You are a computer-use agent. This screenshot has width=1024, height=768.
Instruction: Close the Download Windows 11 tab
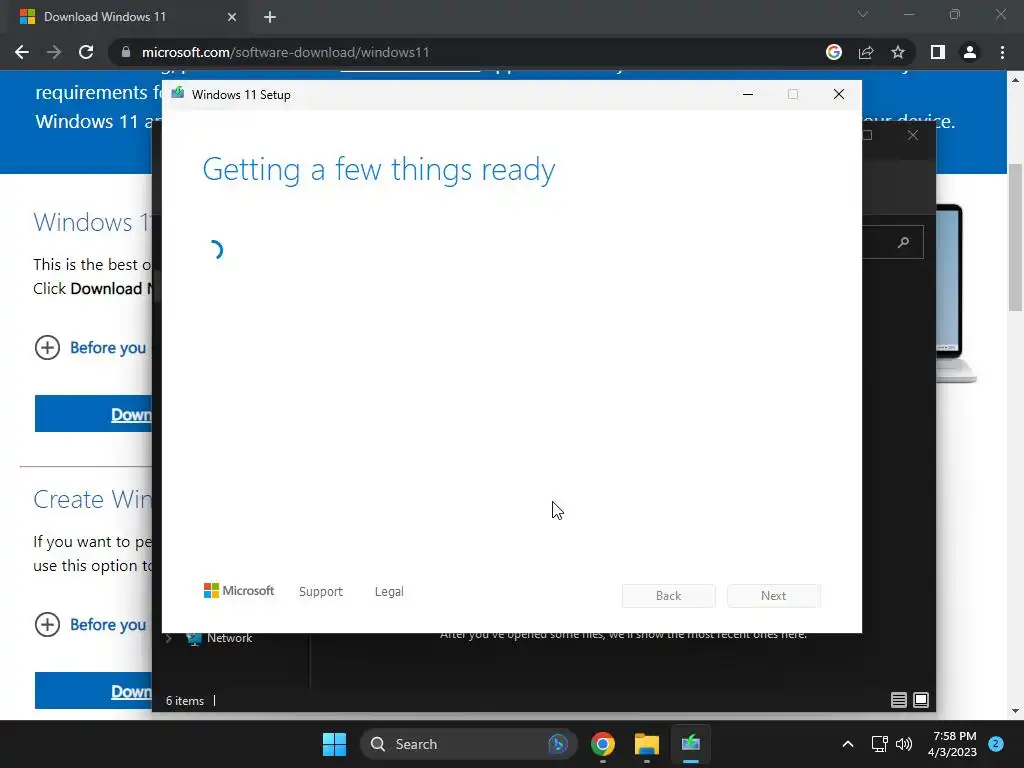pyautogui.click(x=232, y=17)
